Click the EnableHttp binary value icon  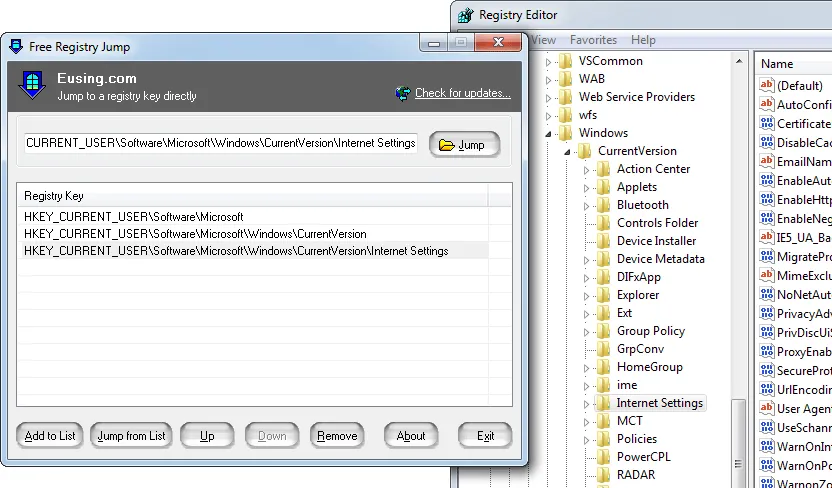[766, 200]
